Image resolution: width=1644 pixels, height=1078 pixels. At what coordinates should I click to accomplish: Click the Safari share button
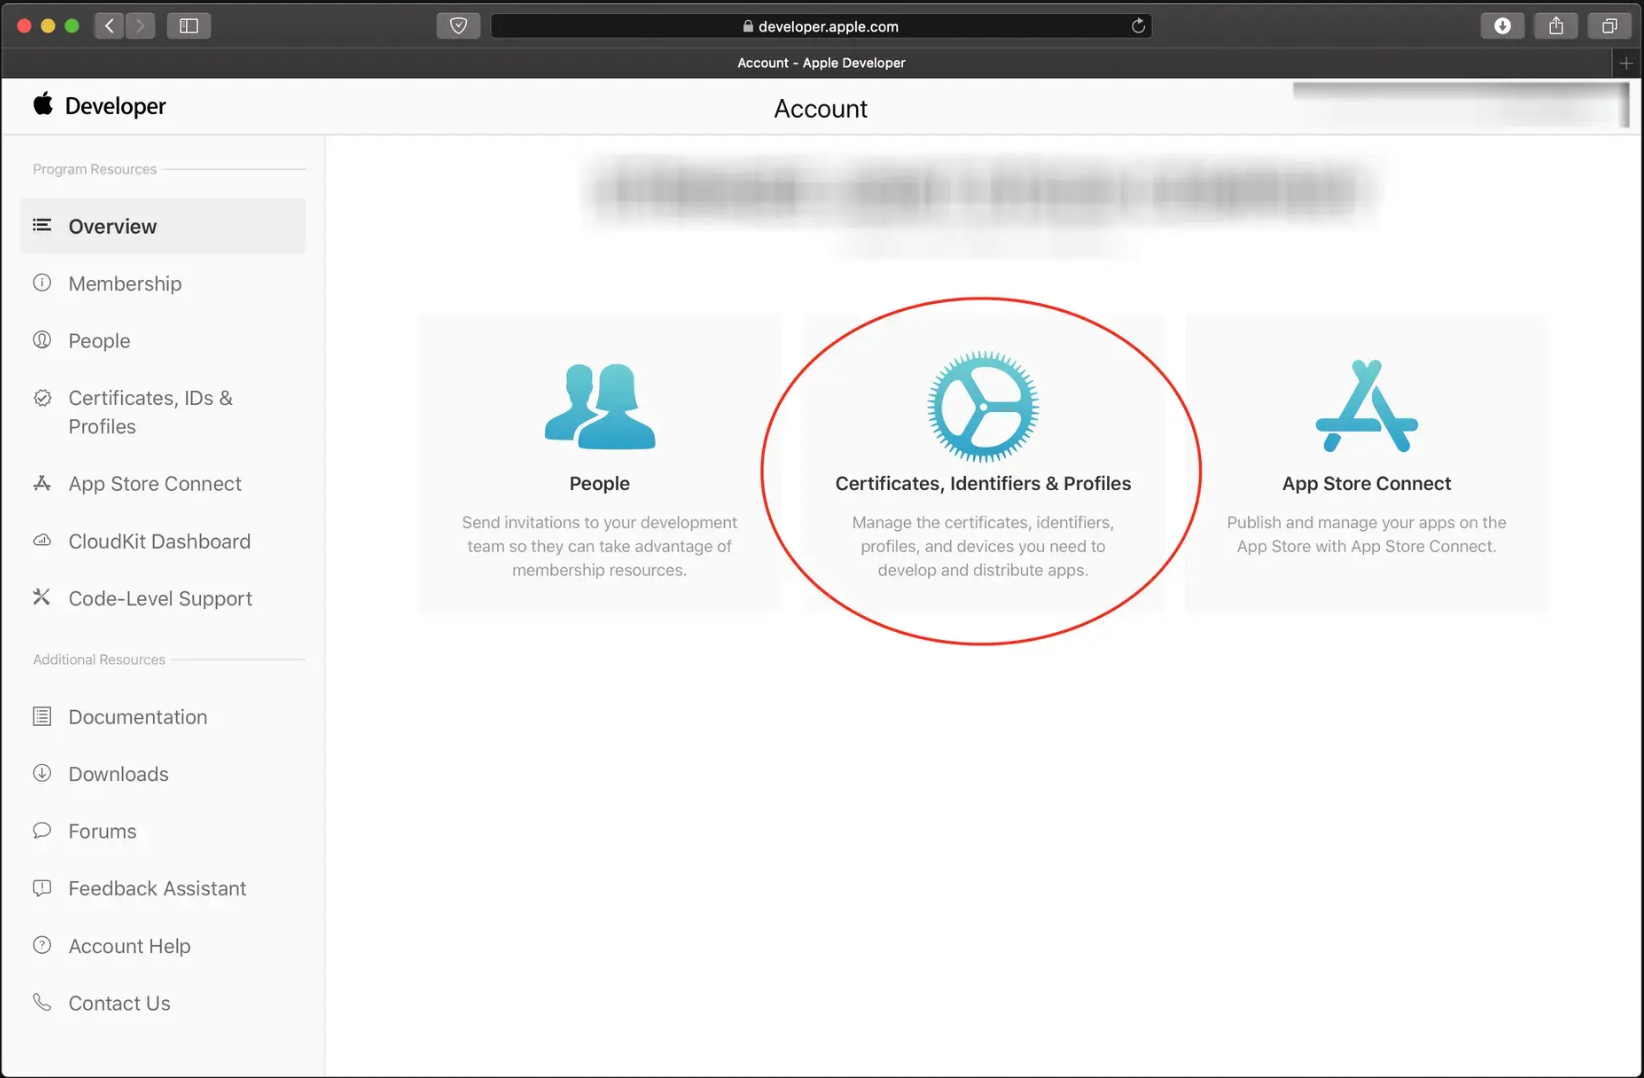coord(1556,26)
